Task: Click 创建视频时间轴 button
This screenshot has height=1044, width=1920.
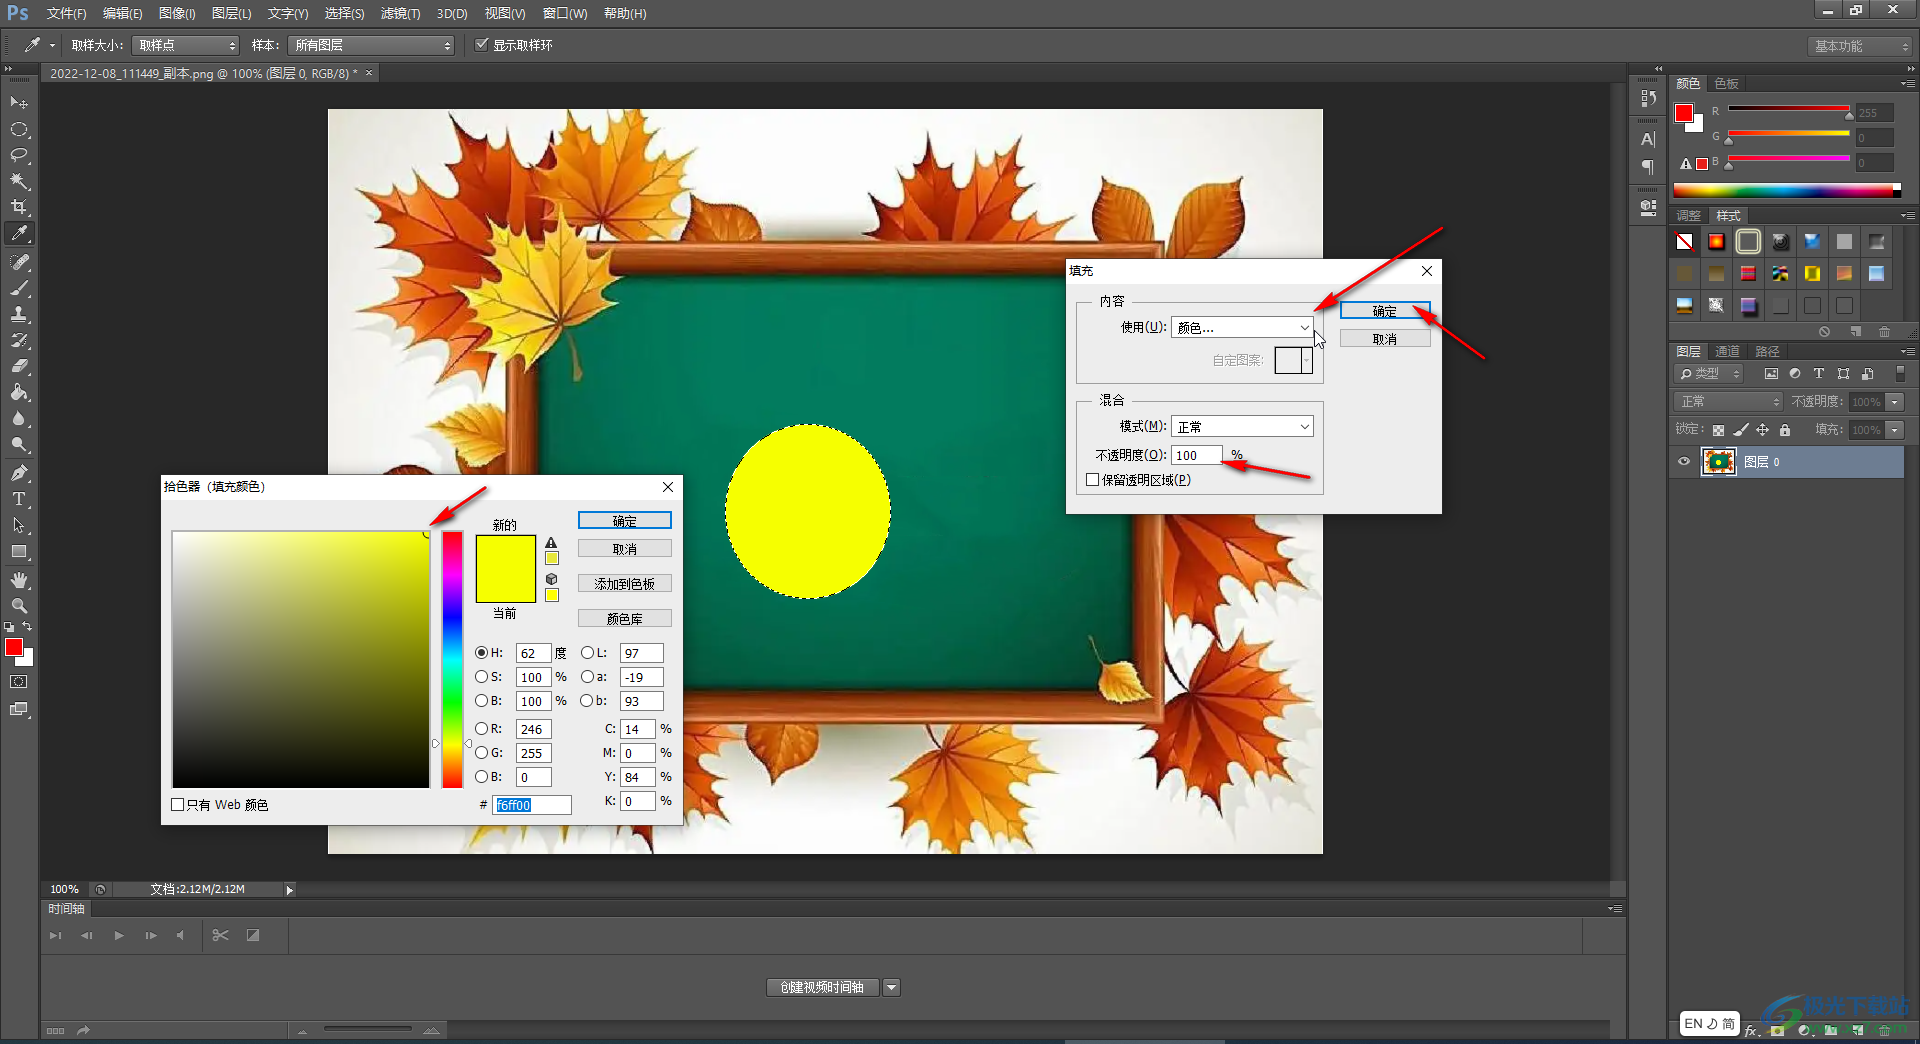Action: point(823,988)
